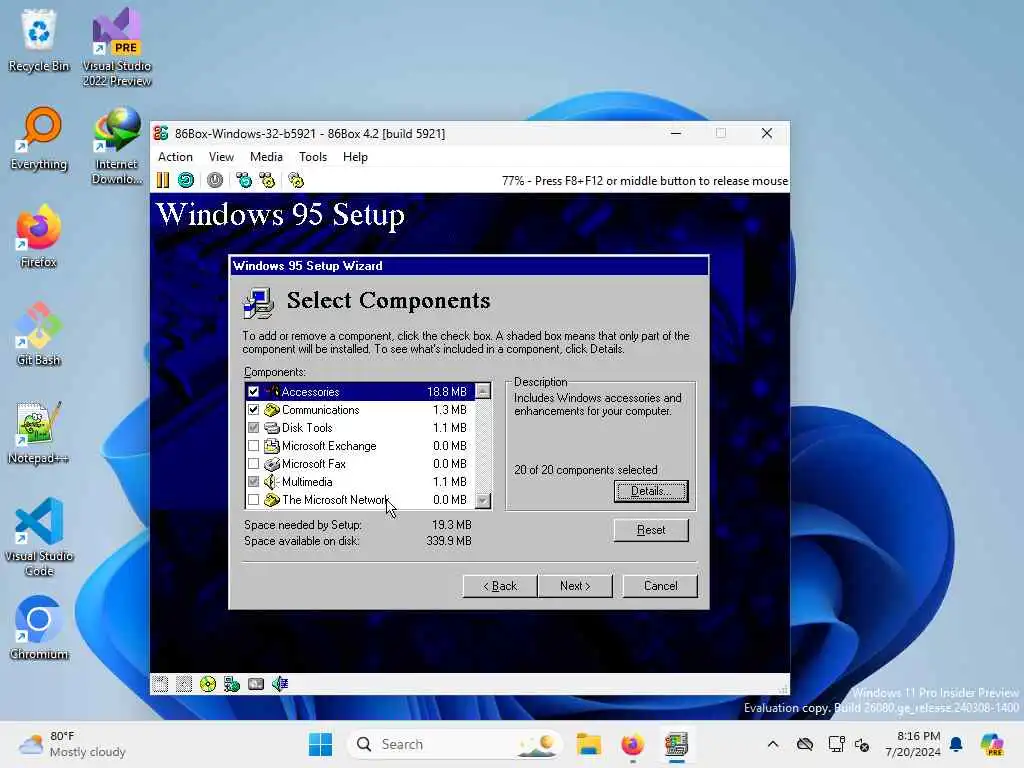Click the hard disk status bar icon
This screenshot has height=768, width=1024.
coord(256,684)
